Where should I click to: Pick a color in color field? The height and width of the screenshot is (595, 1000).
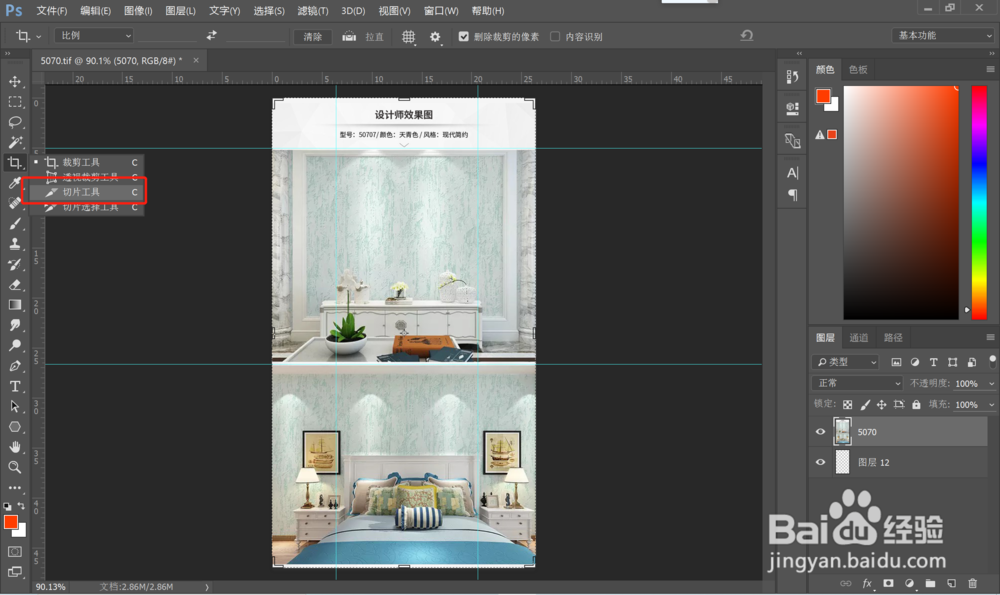901,202
